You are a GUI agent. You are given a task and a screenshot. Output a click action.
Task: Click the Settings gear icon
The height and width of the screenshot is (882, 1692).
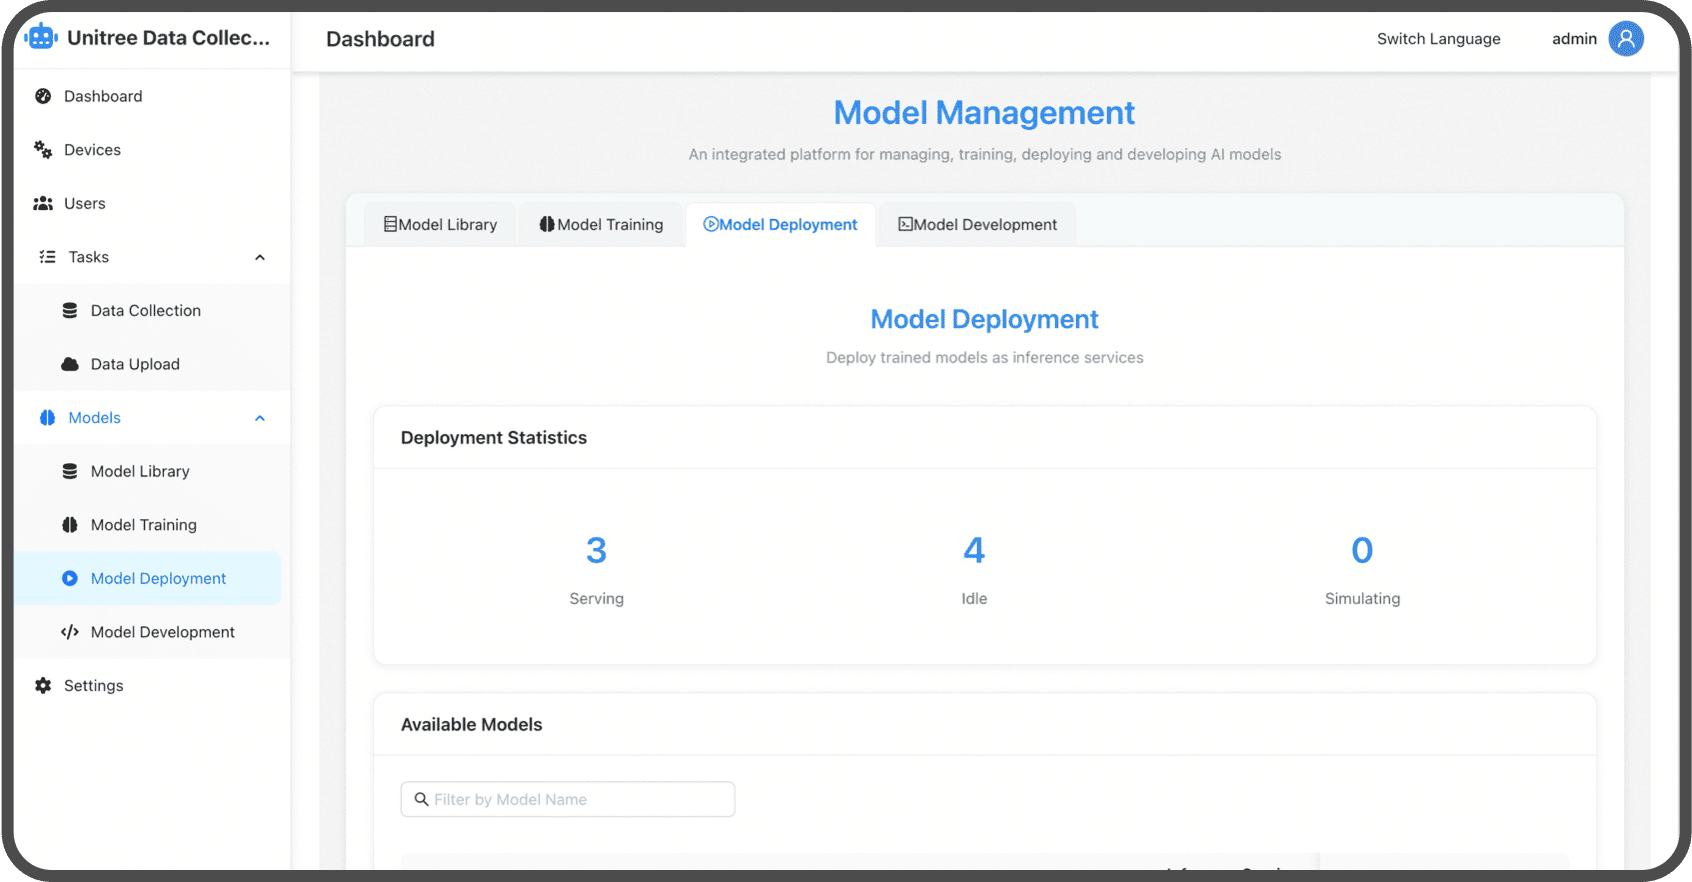point(43,685)
